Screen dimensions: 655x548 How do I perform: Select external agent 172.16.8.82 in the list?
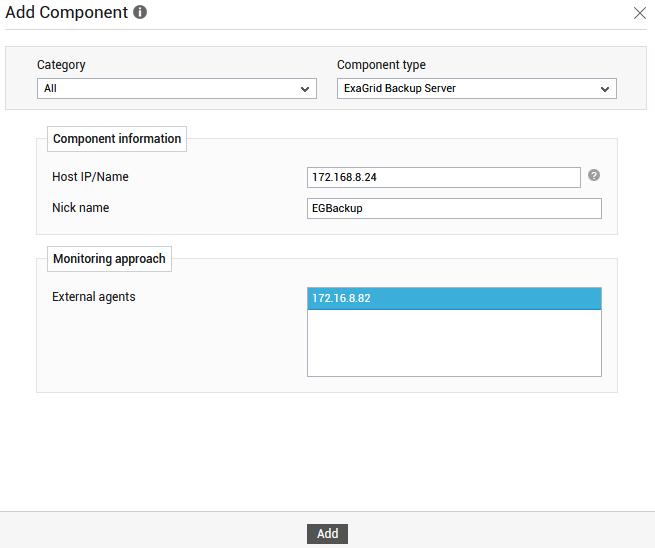click(454, 298)
